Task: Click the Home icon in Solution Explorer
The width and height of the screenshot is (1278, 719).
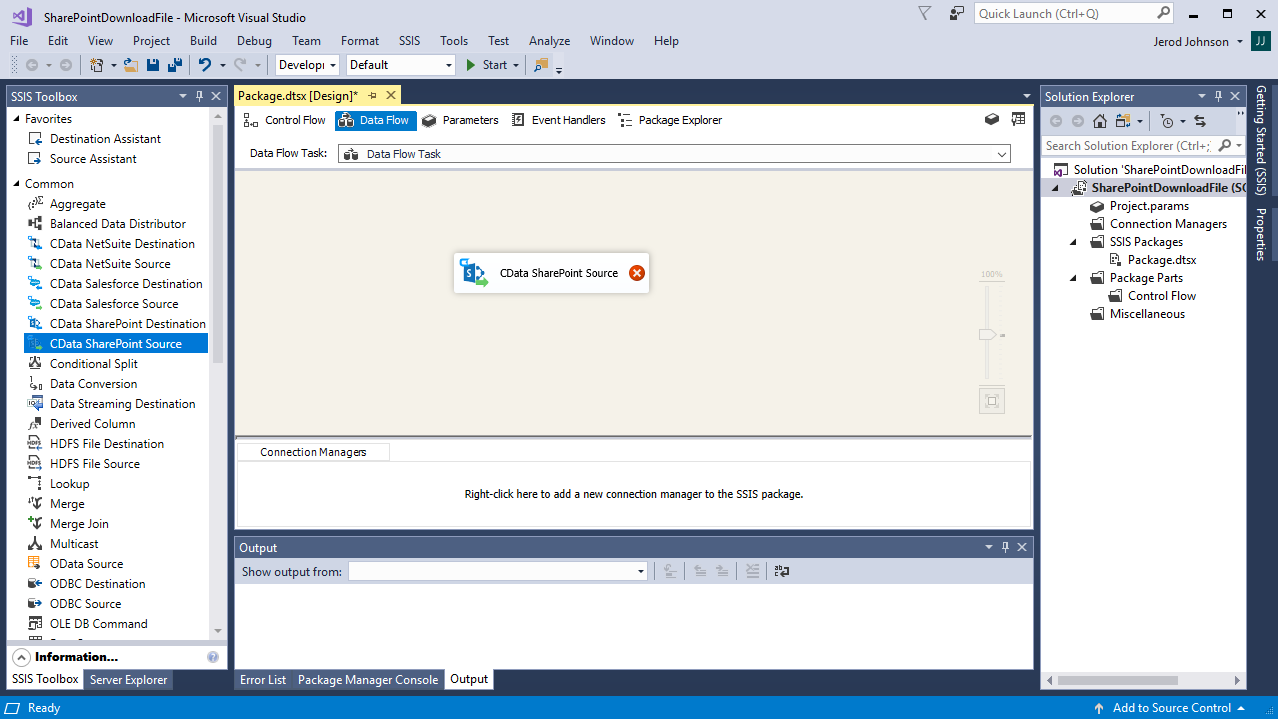Action: pos(1099,121)
